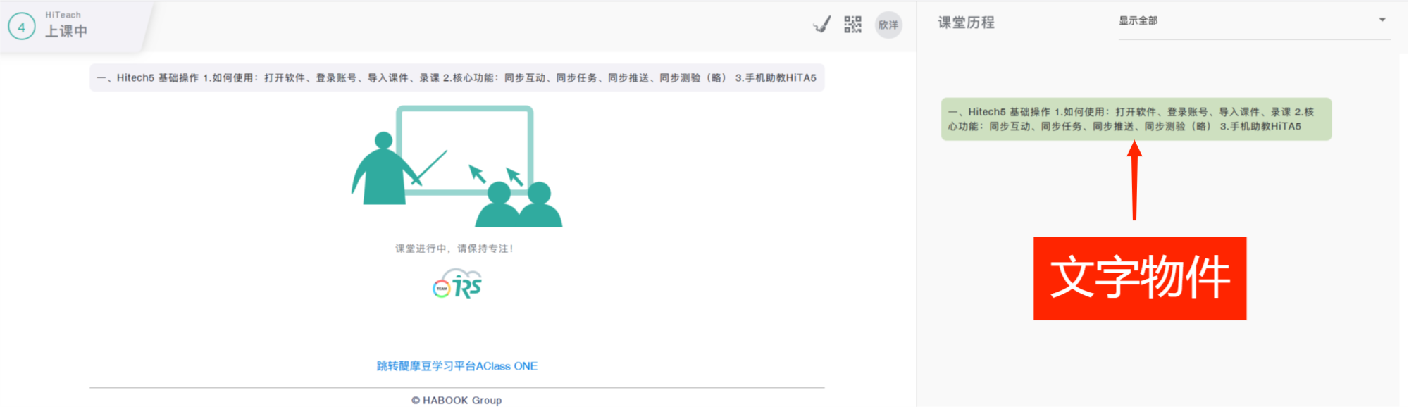The height and width of the screenshot is (408, 1409).
Task: Click the HiTeach label above 上课中
Action: coord(63,15)
